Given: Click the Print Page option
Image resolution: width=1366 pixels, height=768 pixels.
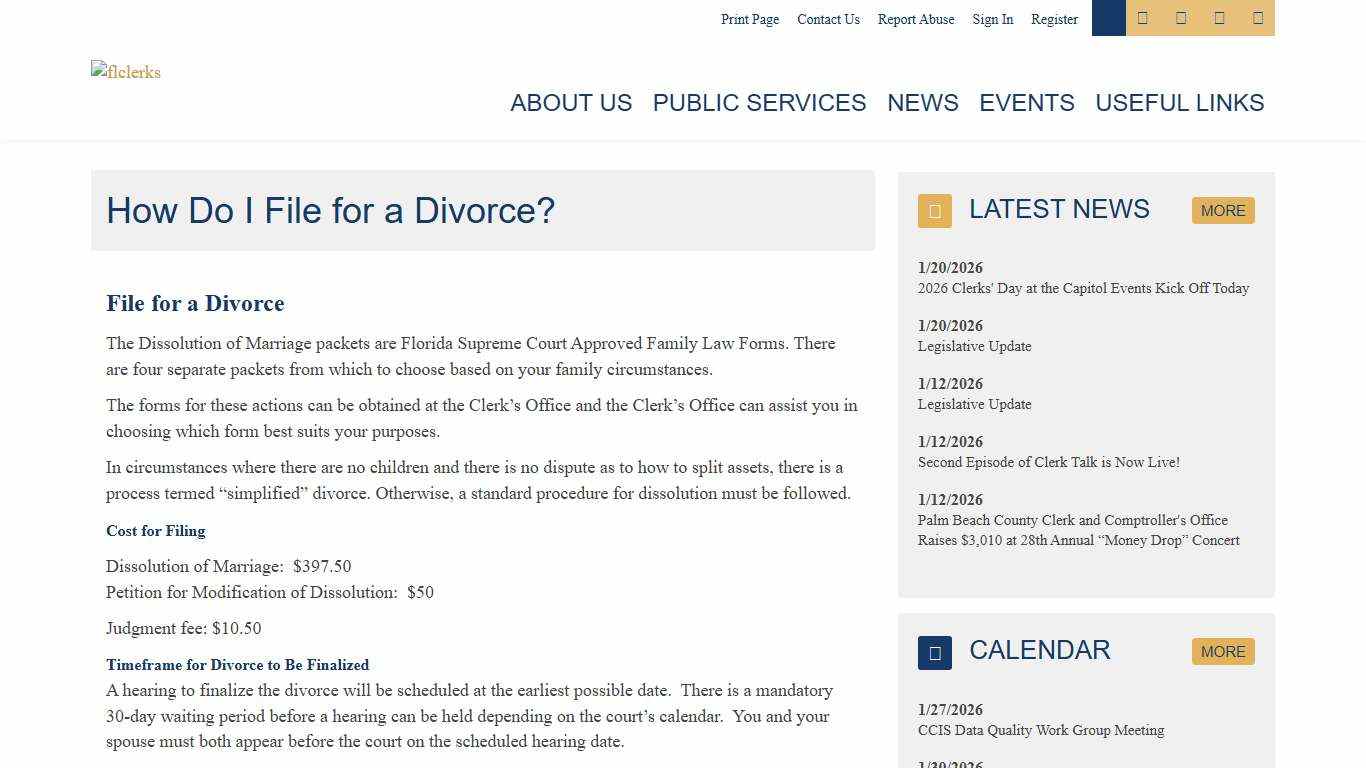Looking at the screenshot, I should point(749,19).
